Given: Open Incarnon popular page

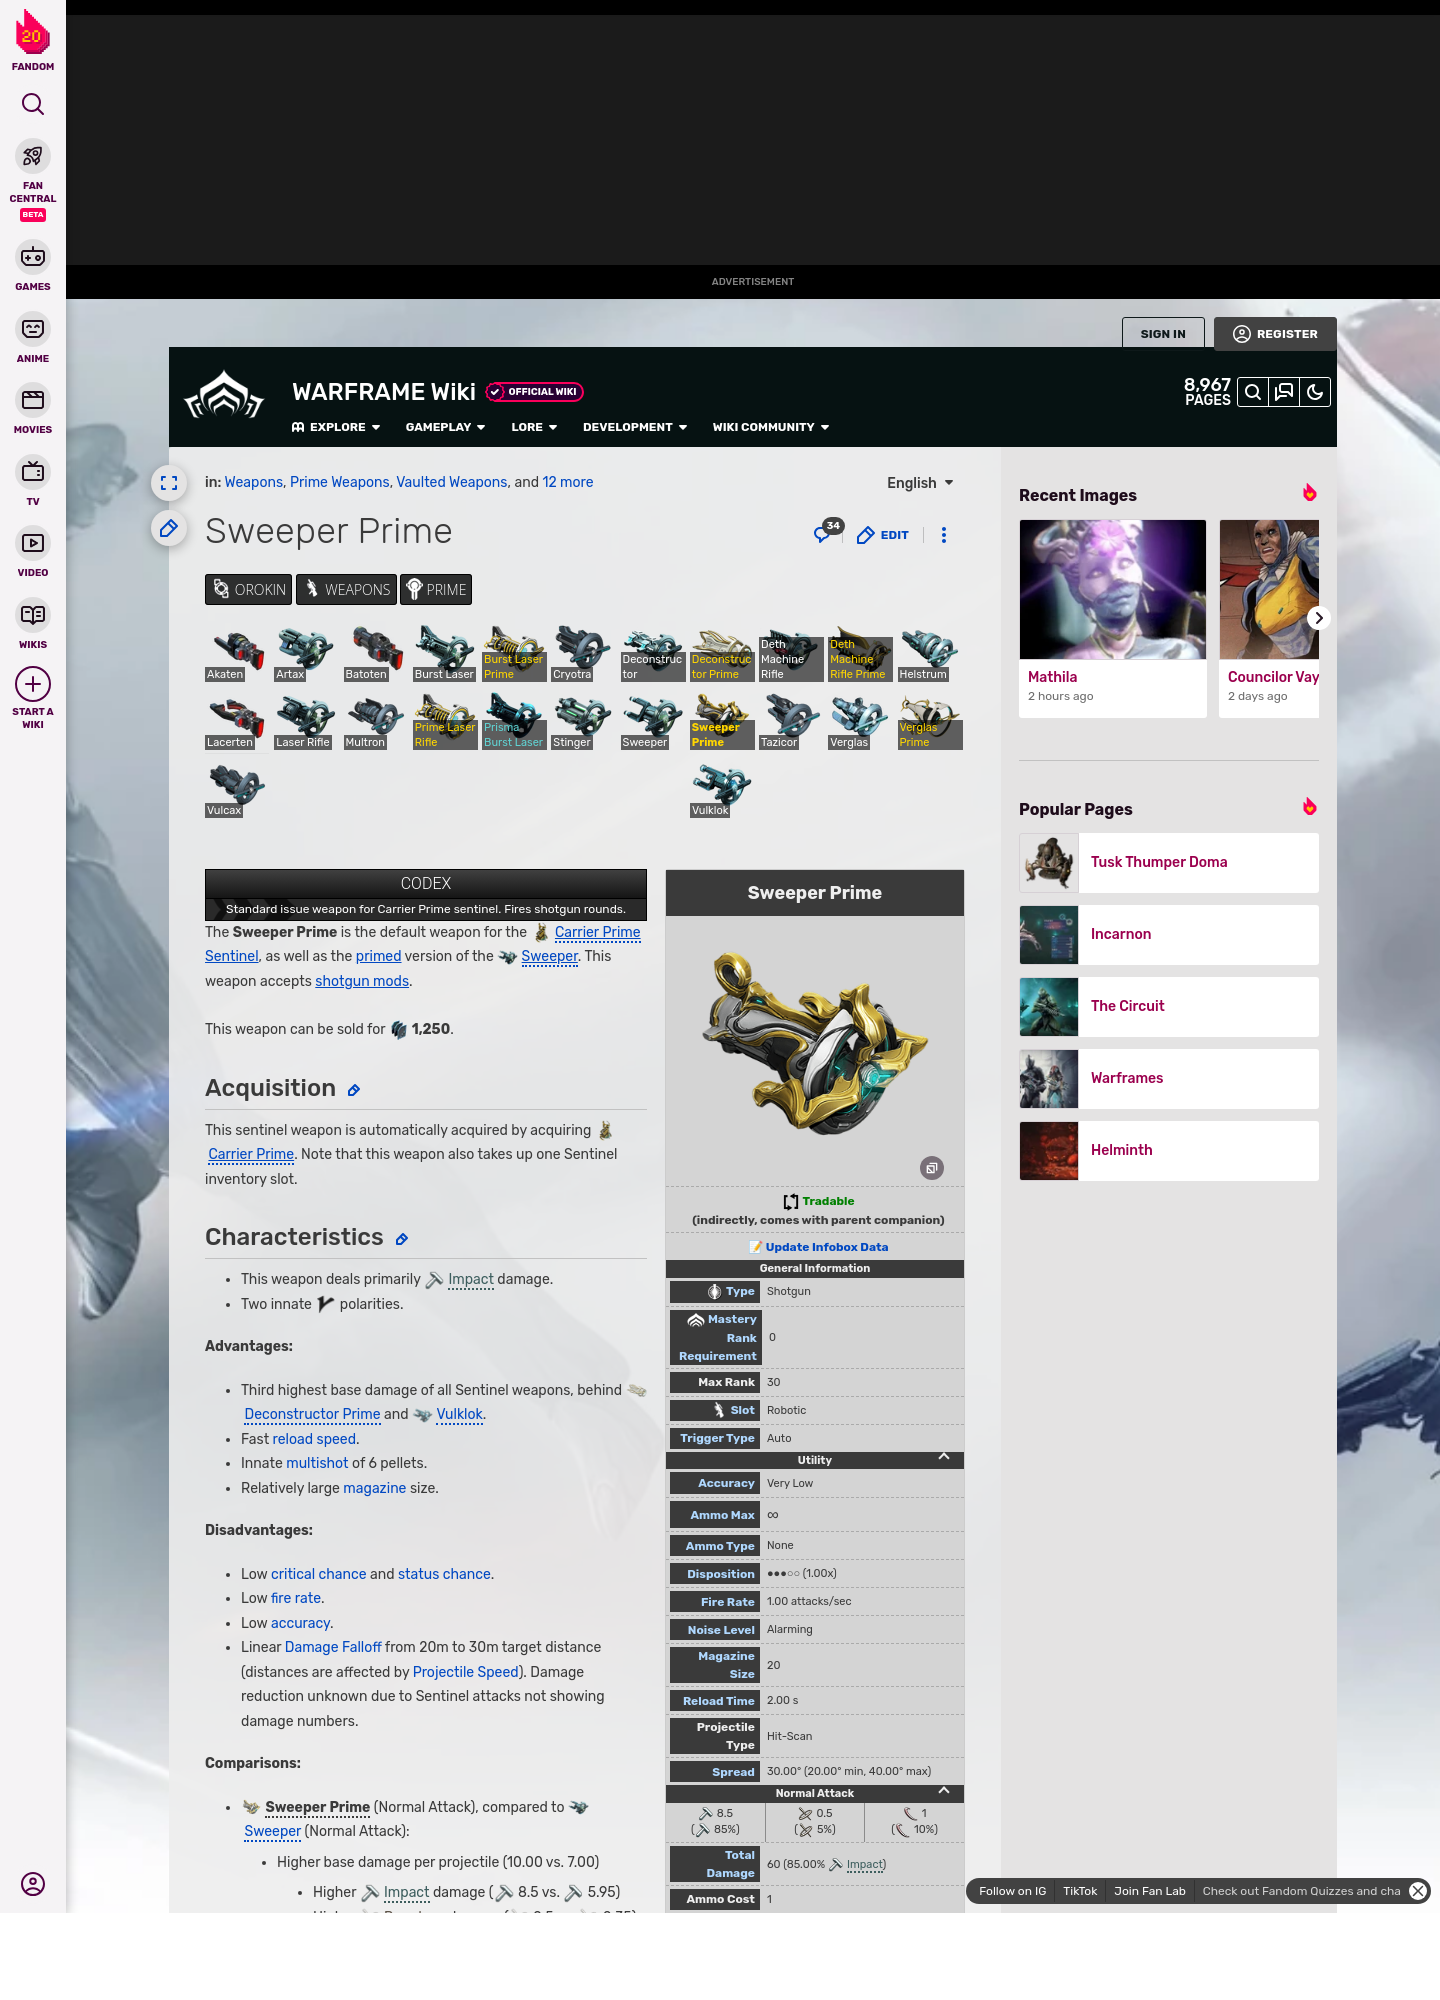Looking at the screenshot, I should (1169, 935).
